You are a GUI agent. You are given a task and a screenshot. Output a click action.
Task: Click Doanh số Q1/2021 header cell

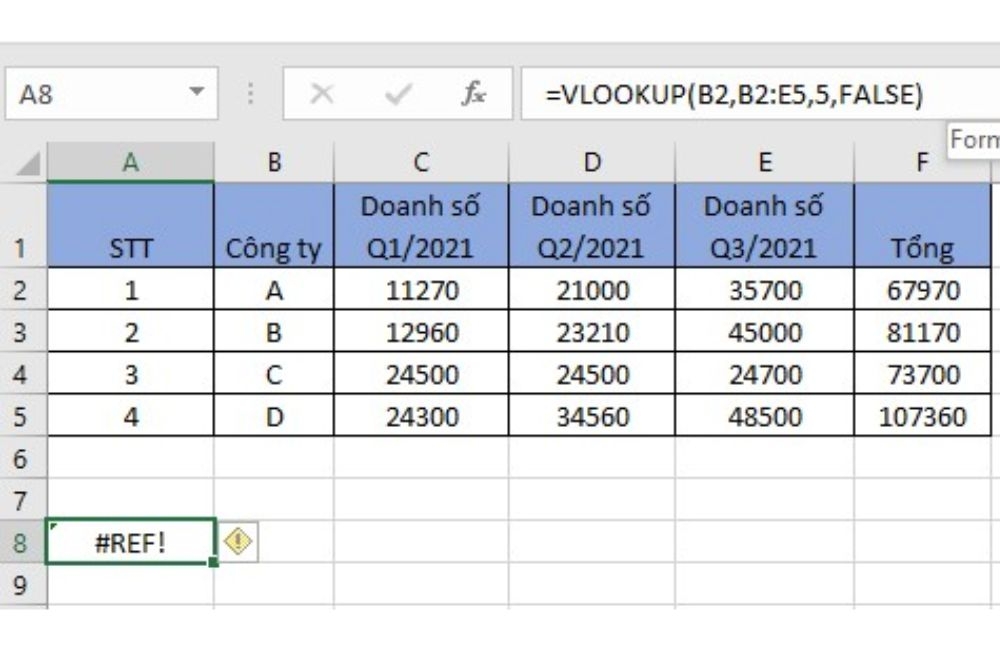tap(421, 225)
